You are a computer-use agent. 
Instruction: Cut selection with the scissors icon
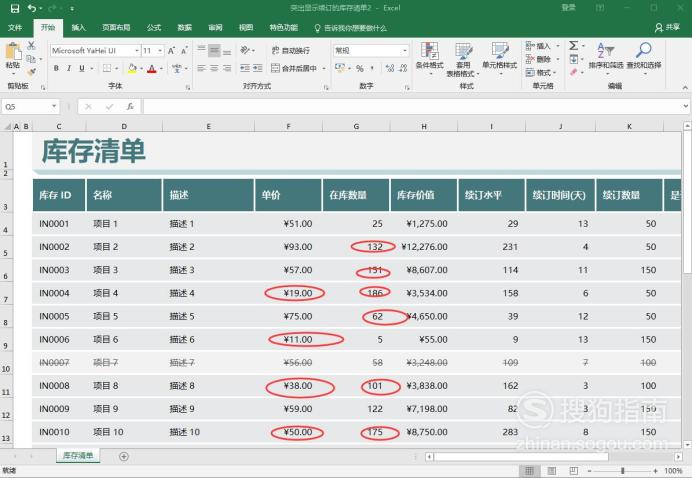pyautogui.click(x=31, y=45)
